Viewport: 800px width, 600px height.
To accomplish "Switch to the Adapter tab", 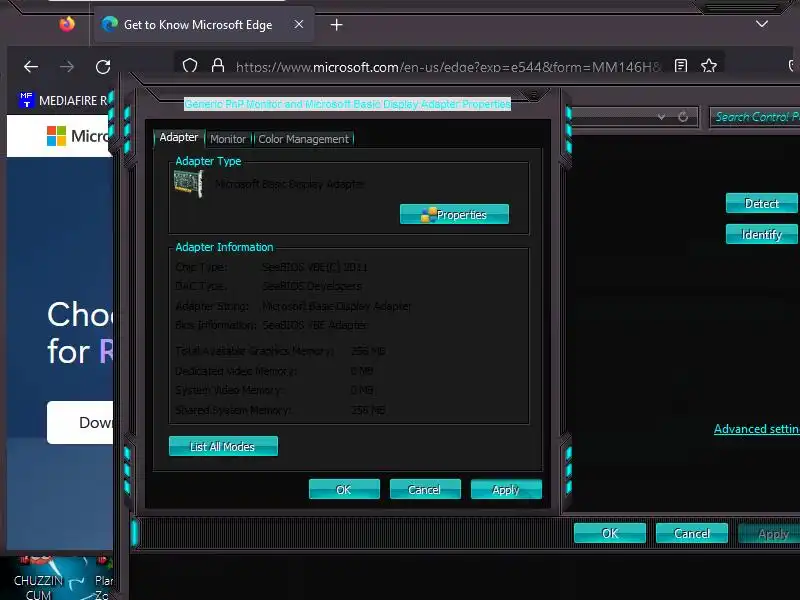I will click(x=179, y=137).
